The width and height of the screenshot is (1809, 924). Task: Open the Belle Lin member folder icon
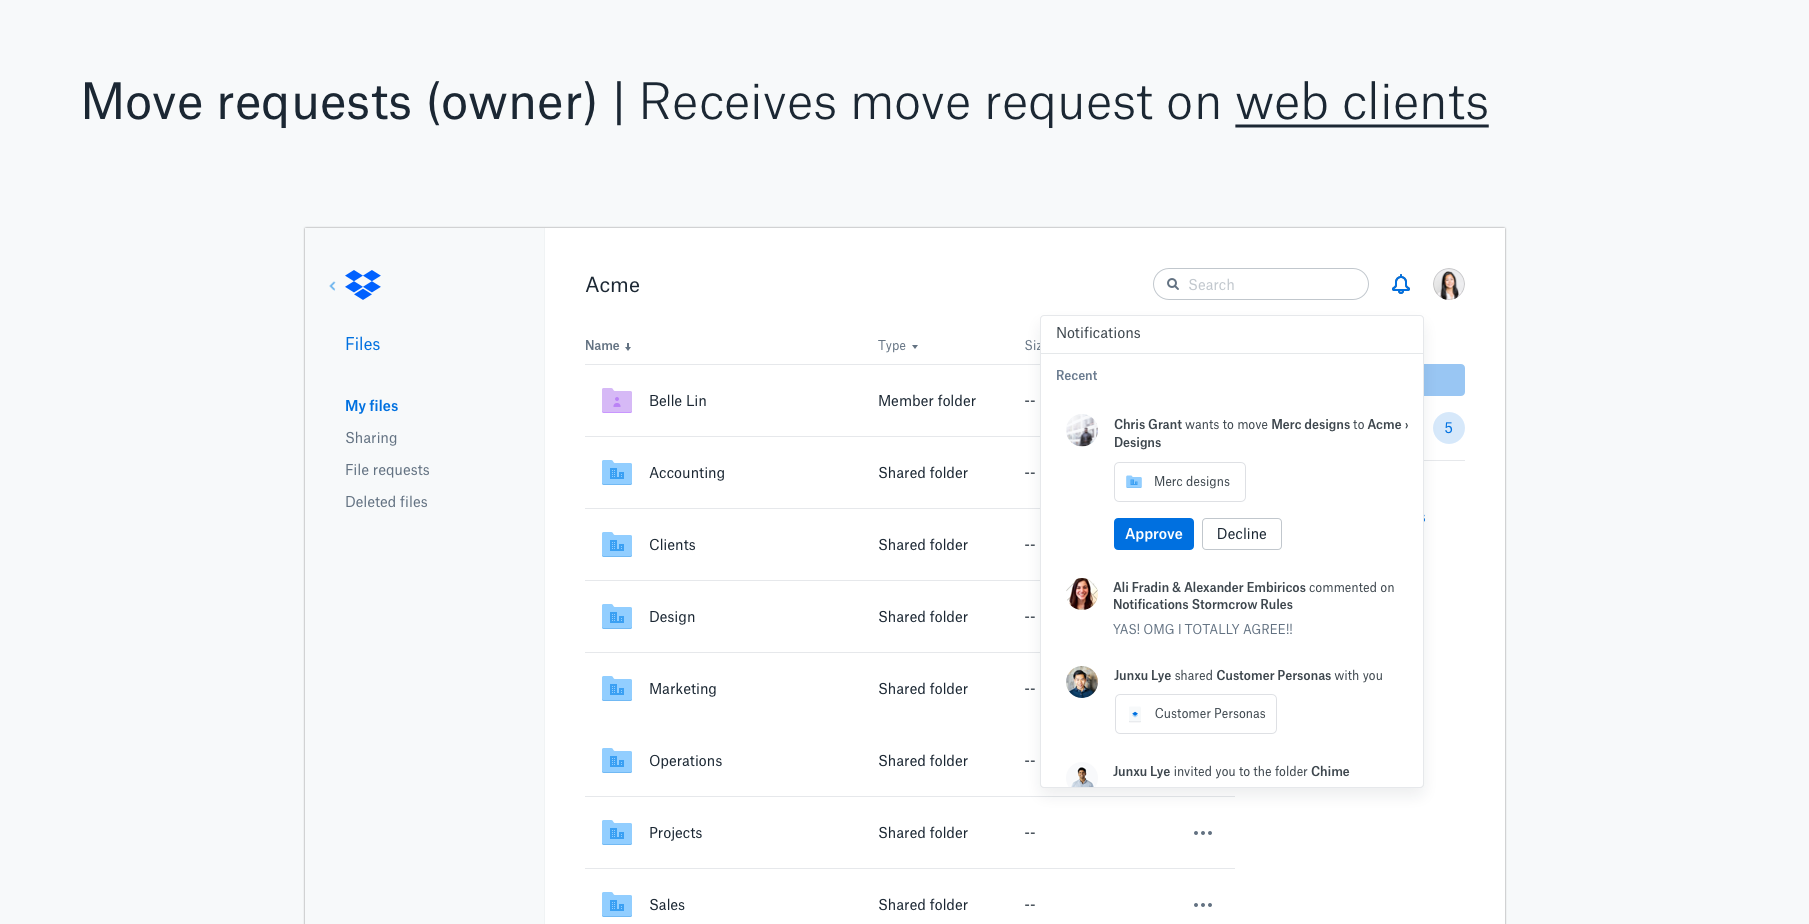[x=617, y=400]
